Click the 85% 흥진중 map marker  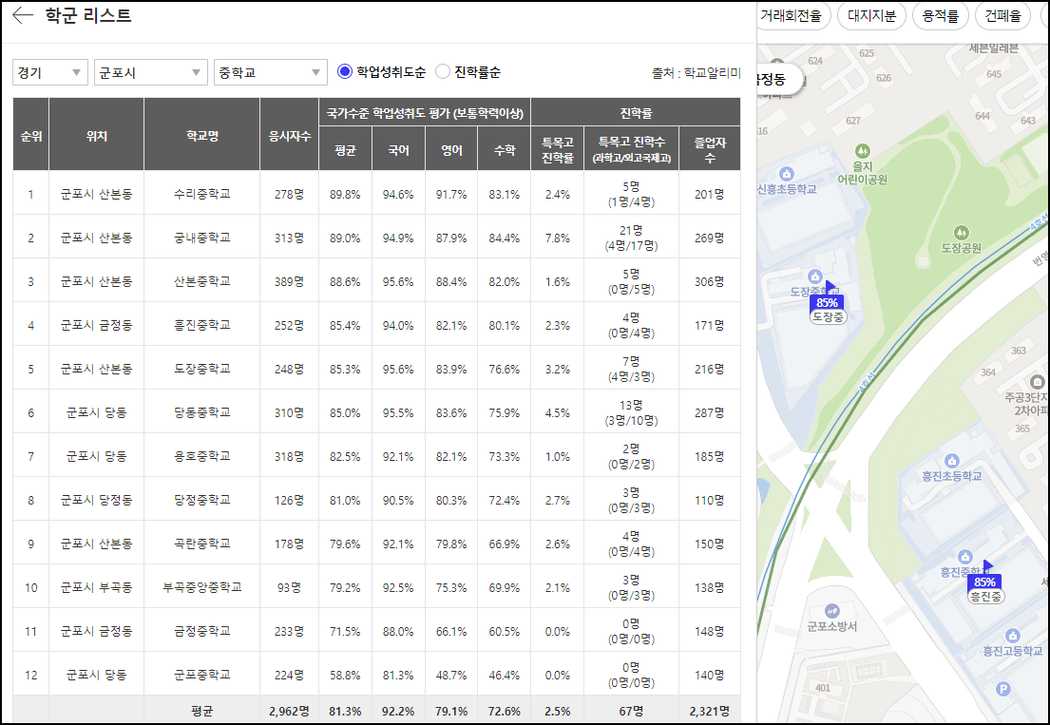[x=985, y=582]
